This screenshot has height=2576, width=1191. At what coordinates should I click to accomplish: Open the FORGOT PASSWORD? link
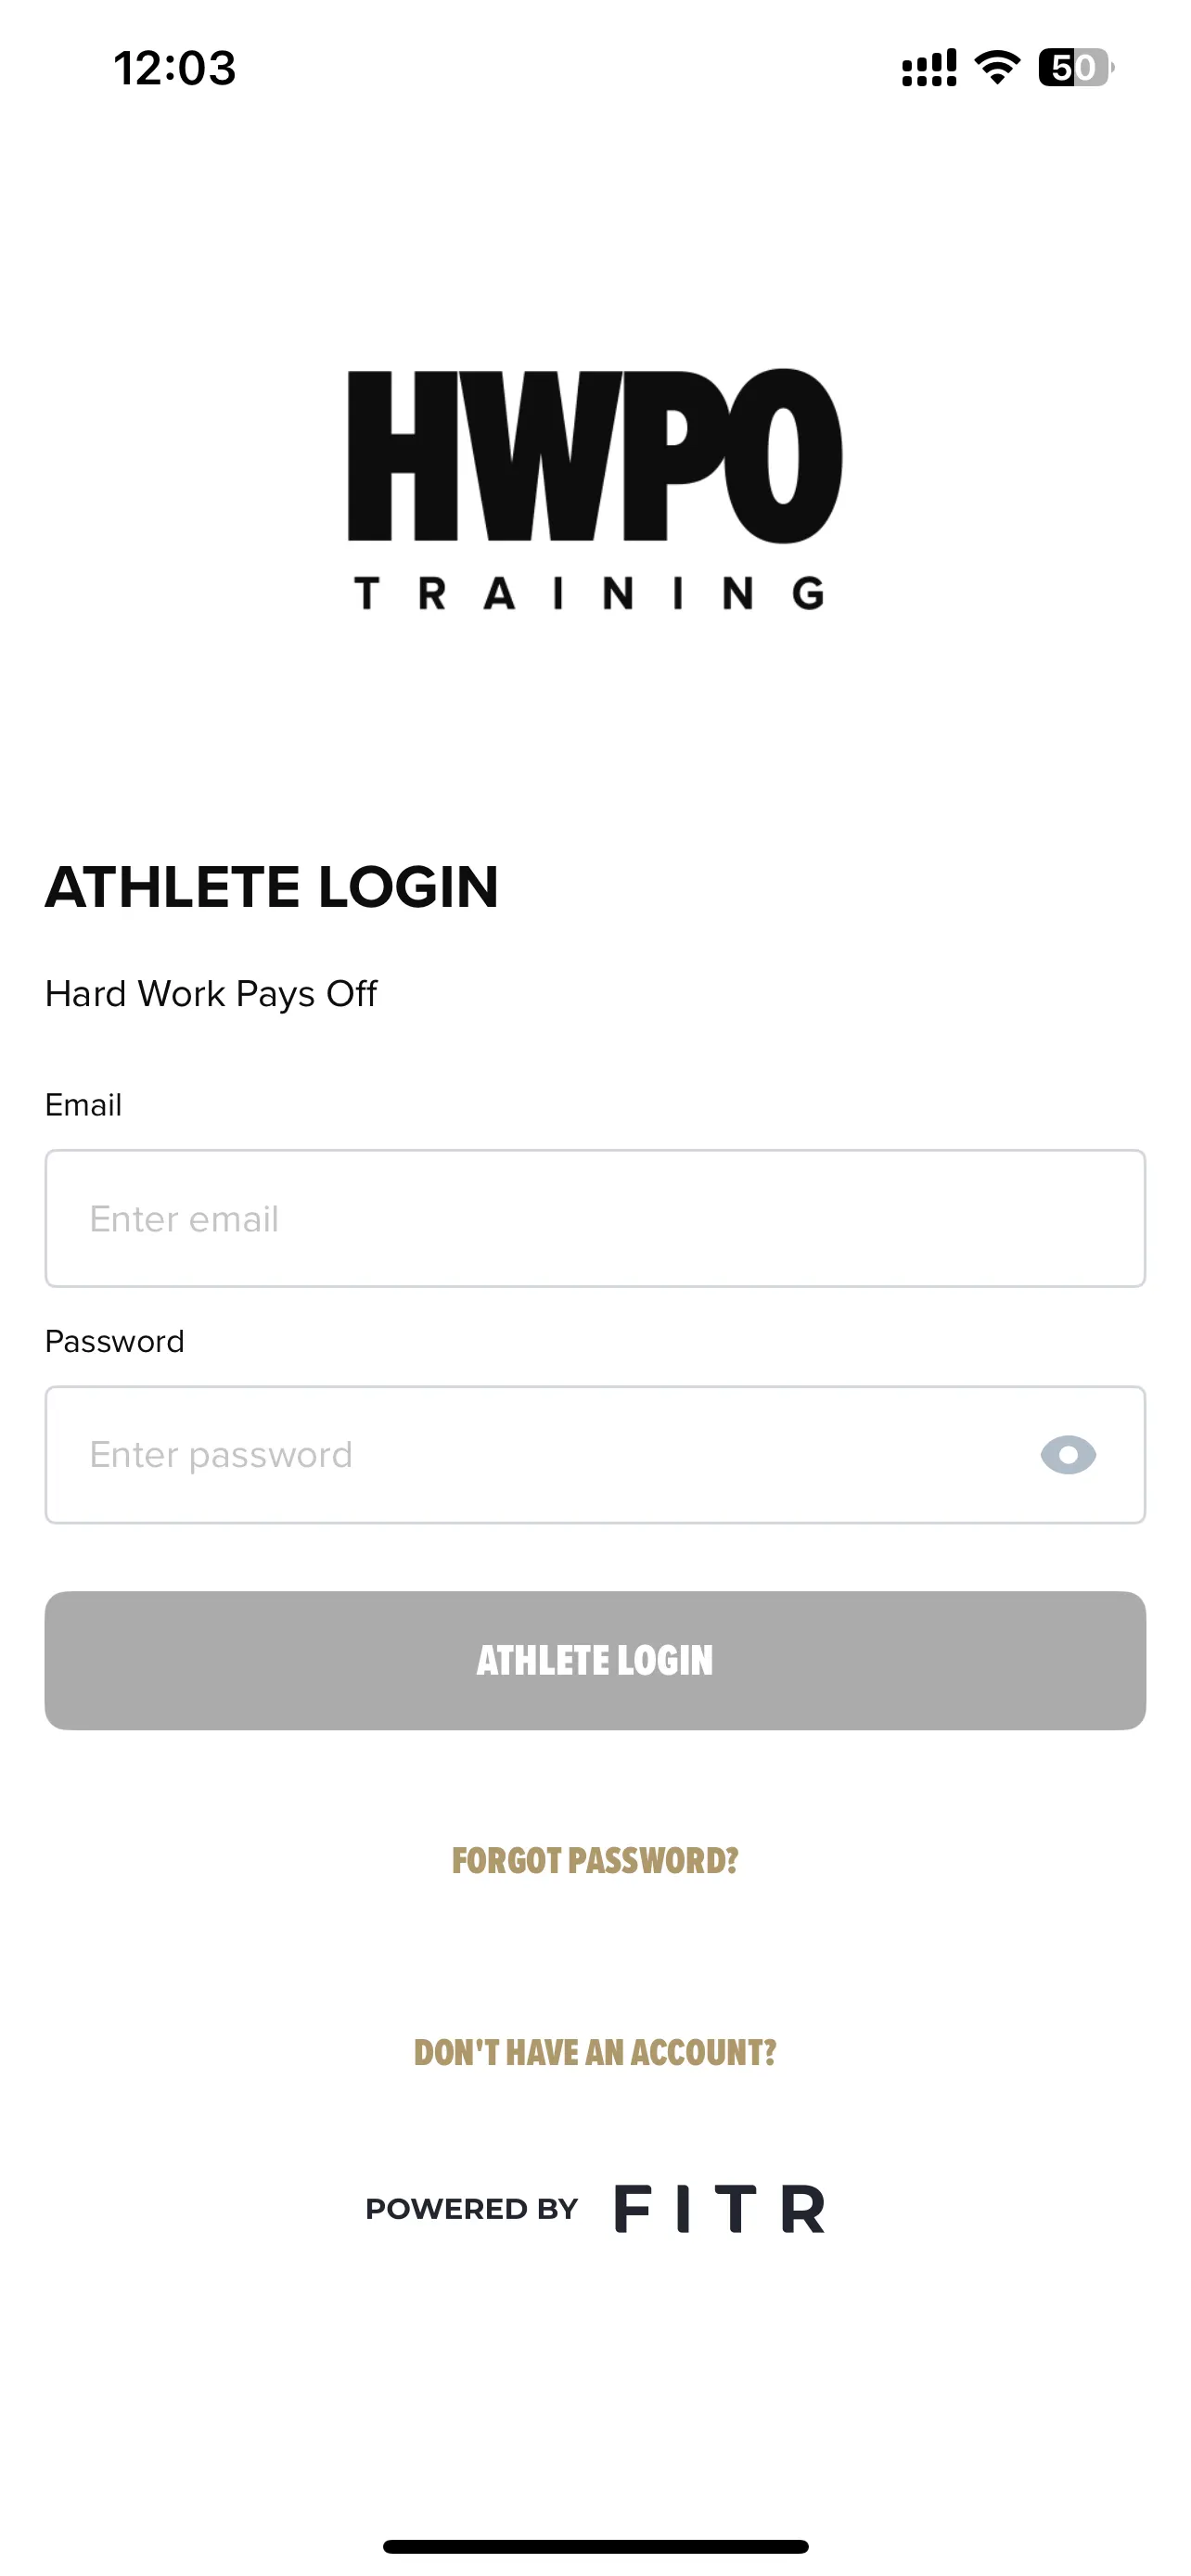point(595,1860)
